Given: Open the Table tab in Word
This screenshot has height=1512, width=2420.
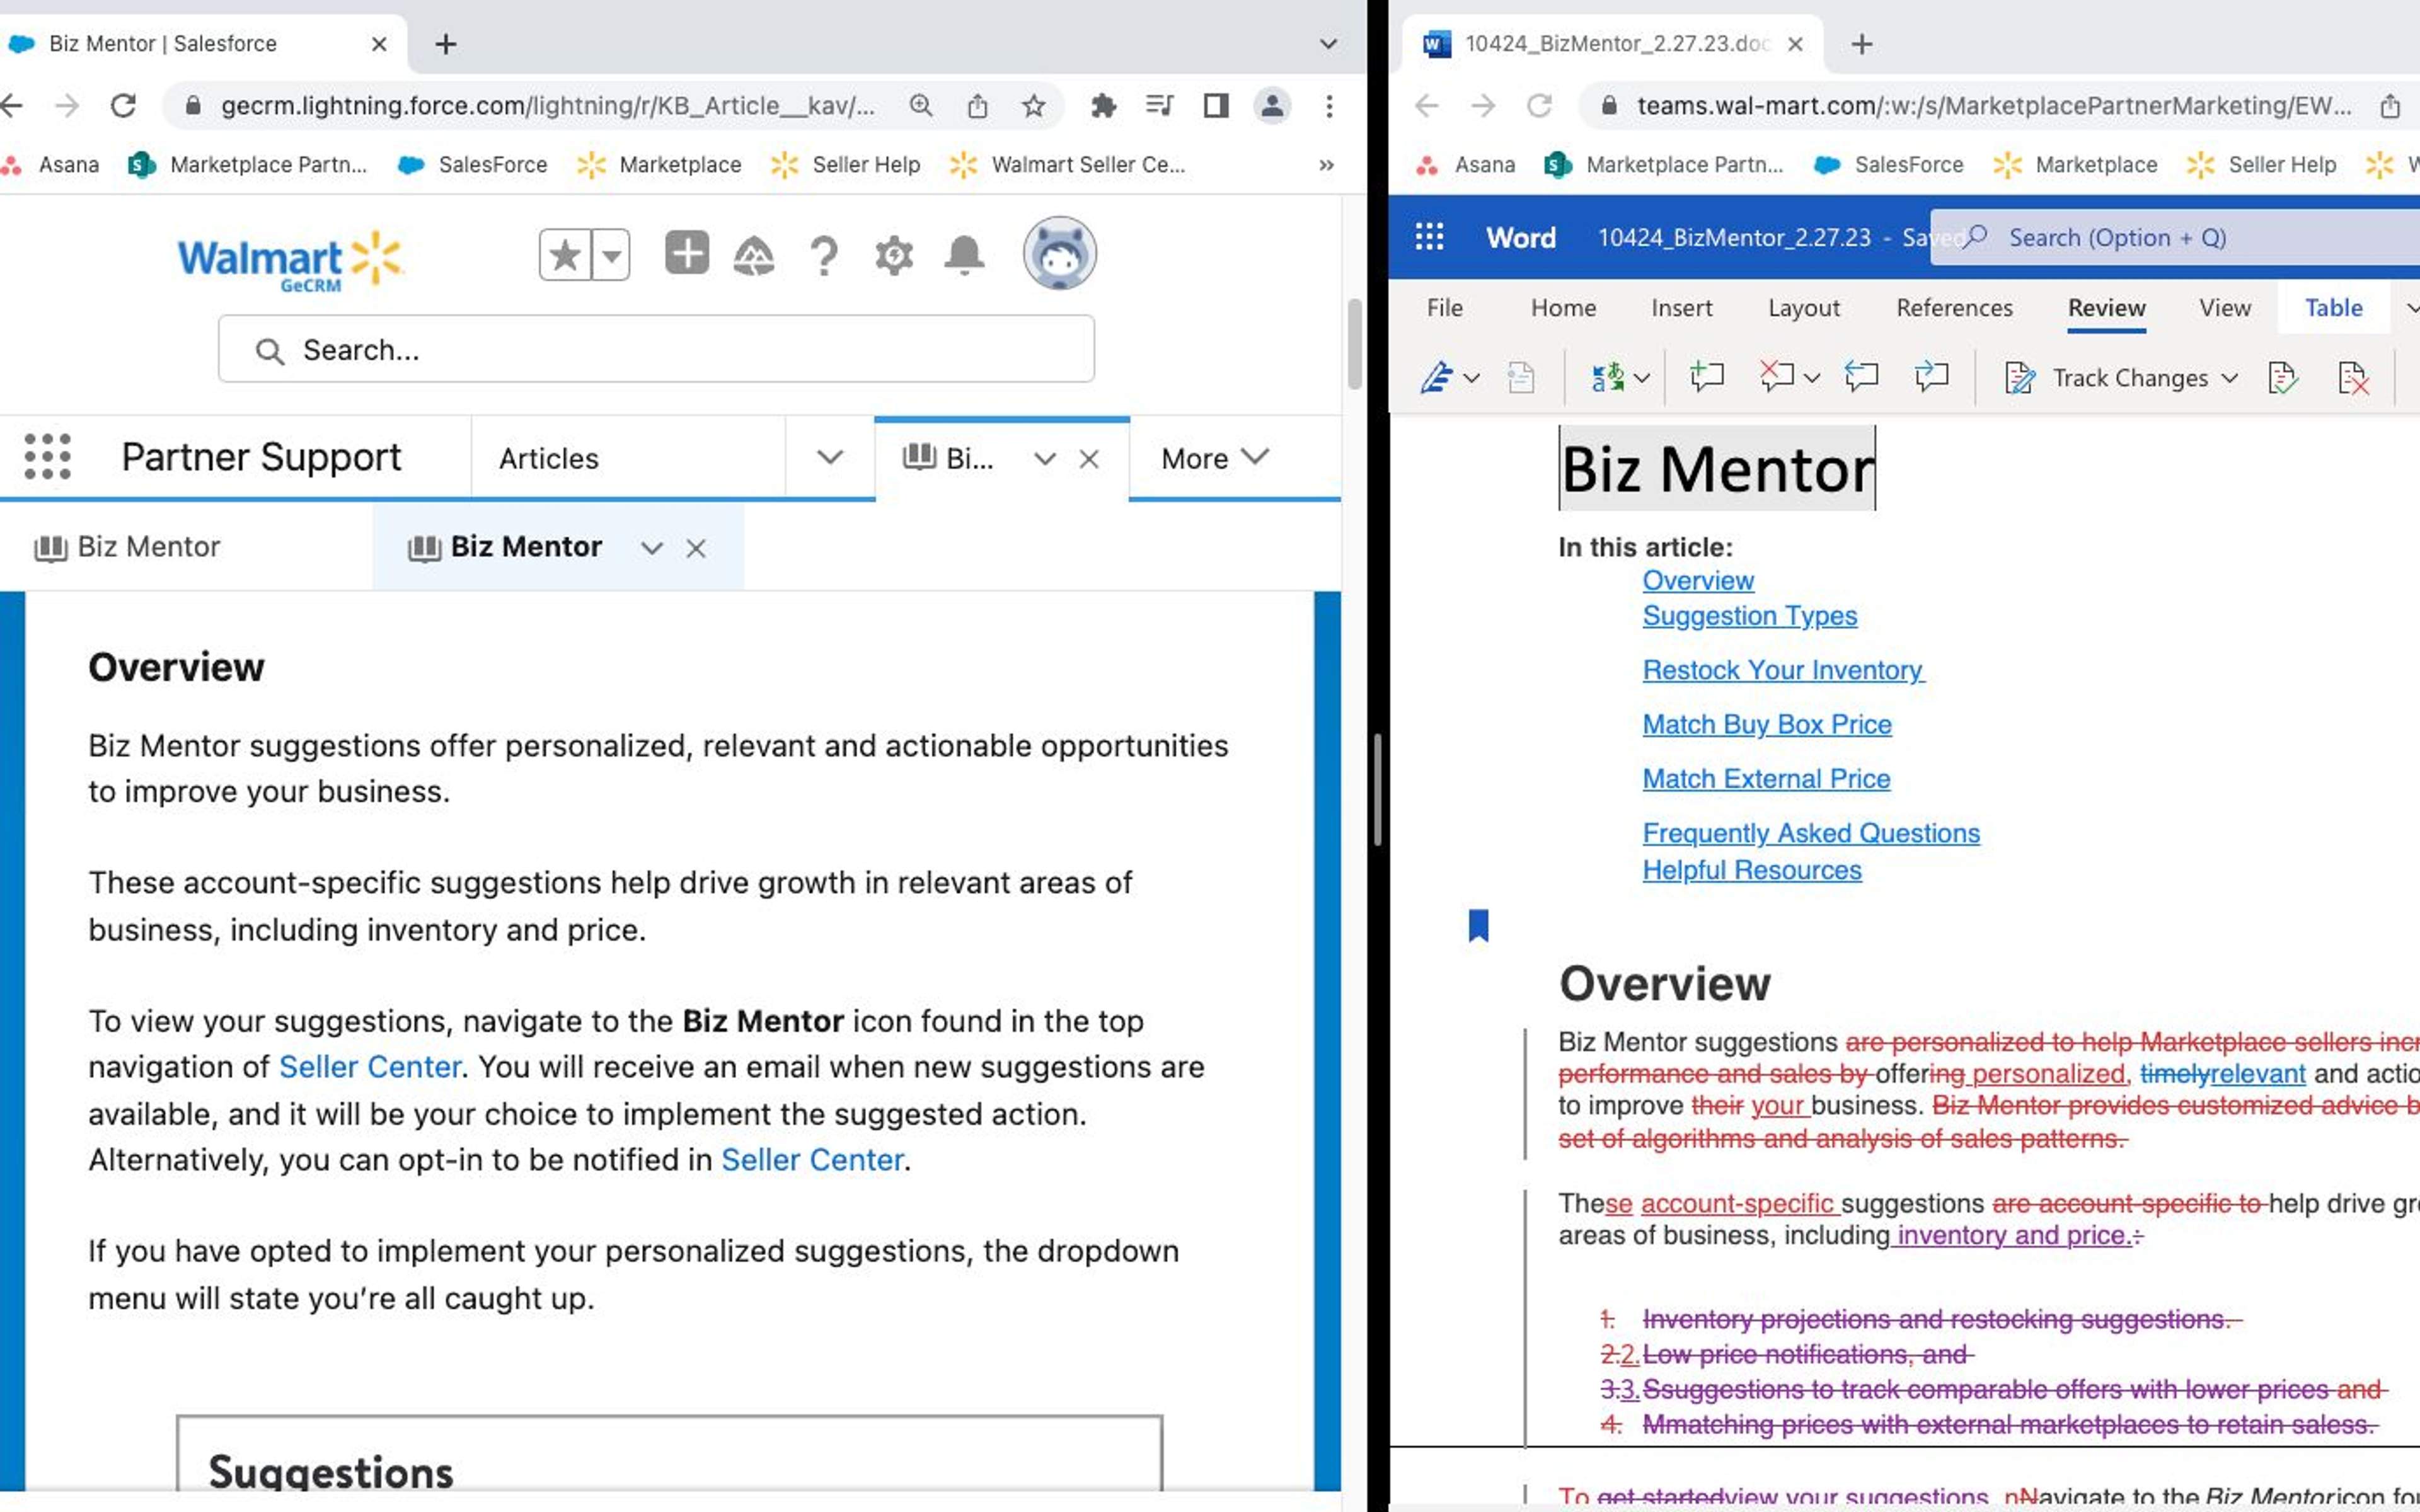Looking at the screenshot, I should [x=2333, y=308].
